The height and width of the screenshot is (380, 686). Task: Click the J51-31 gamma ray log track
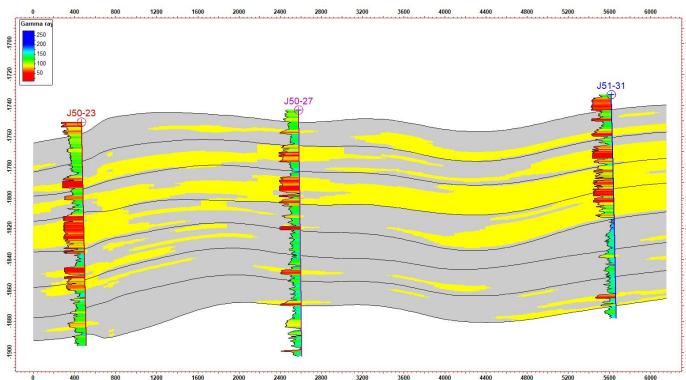click(x=604, y=206)
